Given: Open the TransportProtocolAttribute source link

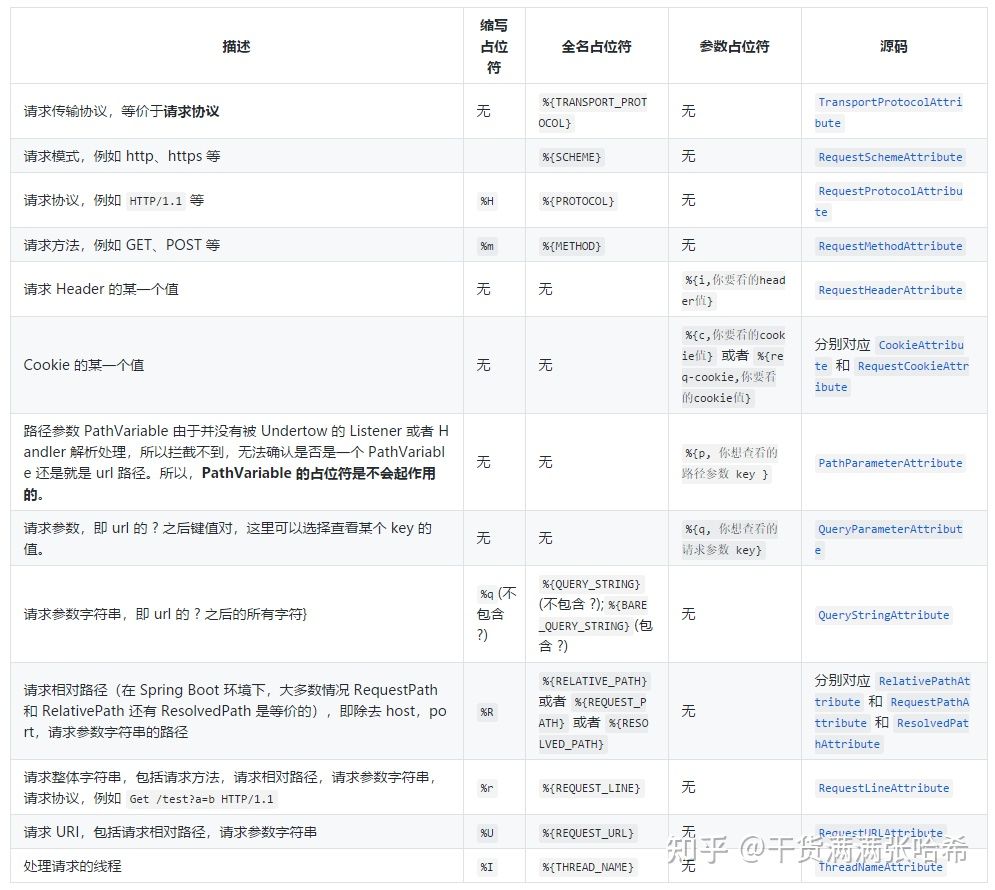Looking at the screenshot, I should tap(889, 112).
